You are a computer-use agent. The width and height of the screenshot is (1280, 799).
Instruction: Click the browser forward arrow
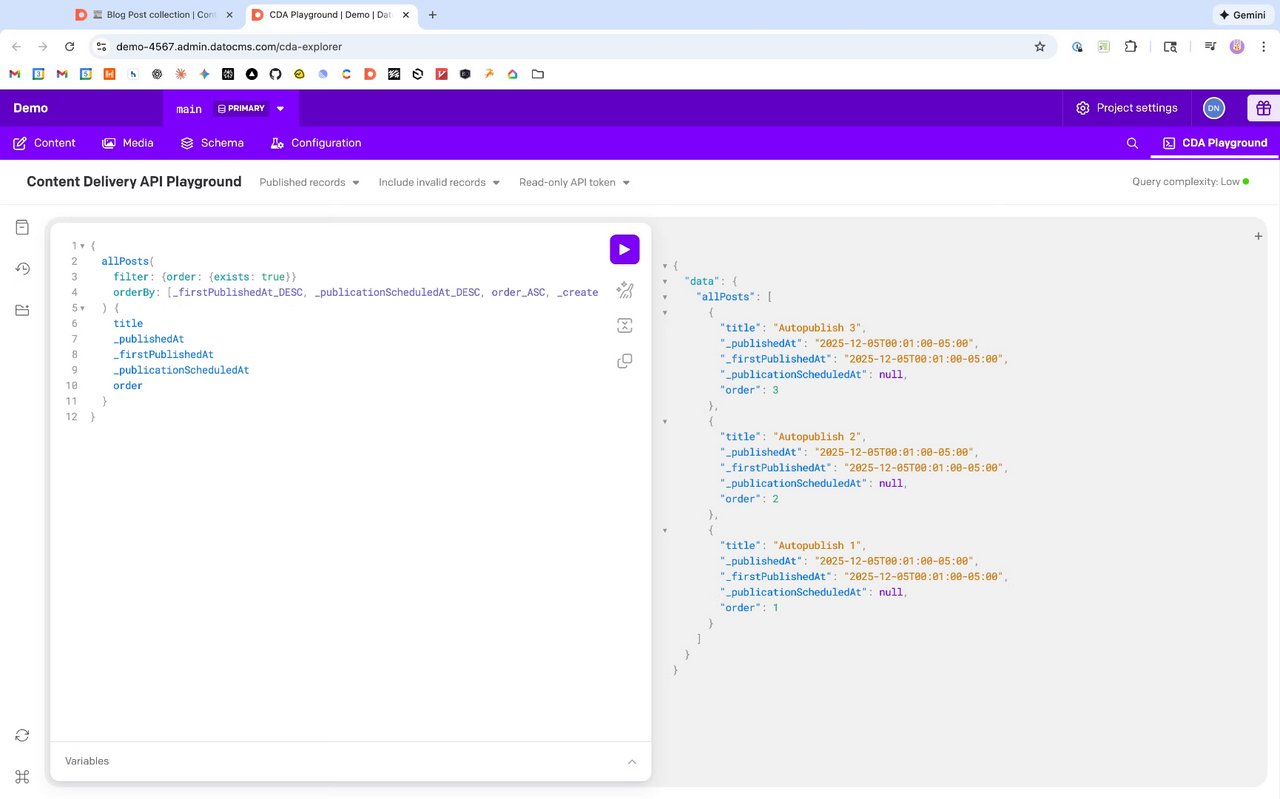[43, 46]
